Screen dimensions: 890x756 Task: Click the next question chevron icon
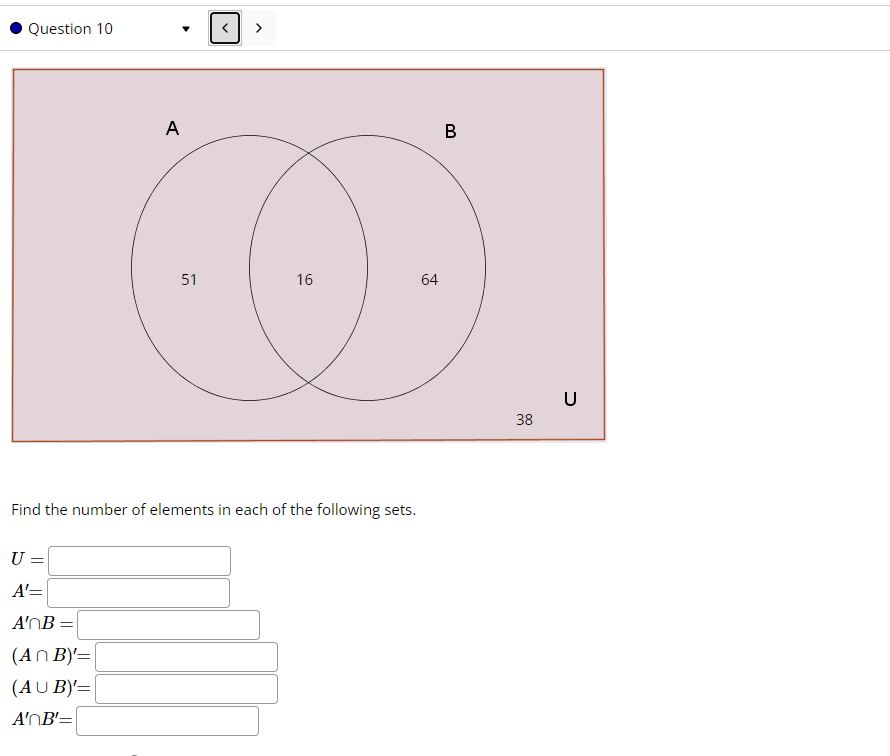(x=259, y=28)
